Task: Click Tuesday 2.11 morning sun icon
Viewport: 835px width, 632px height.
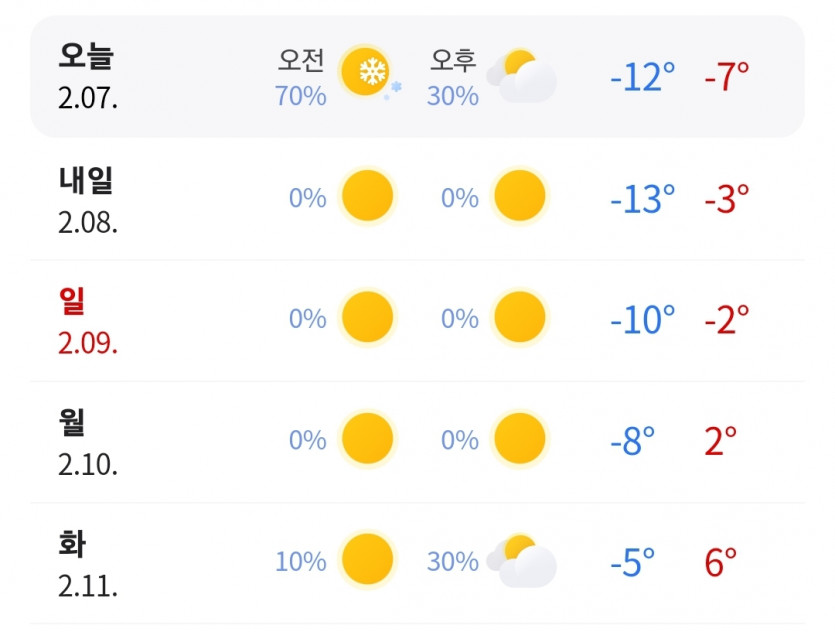Action: click(x=367, y=560)
